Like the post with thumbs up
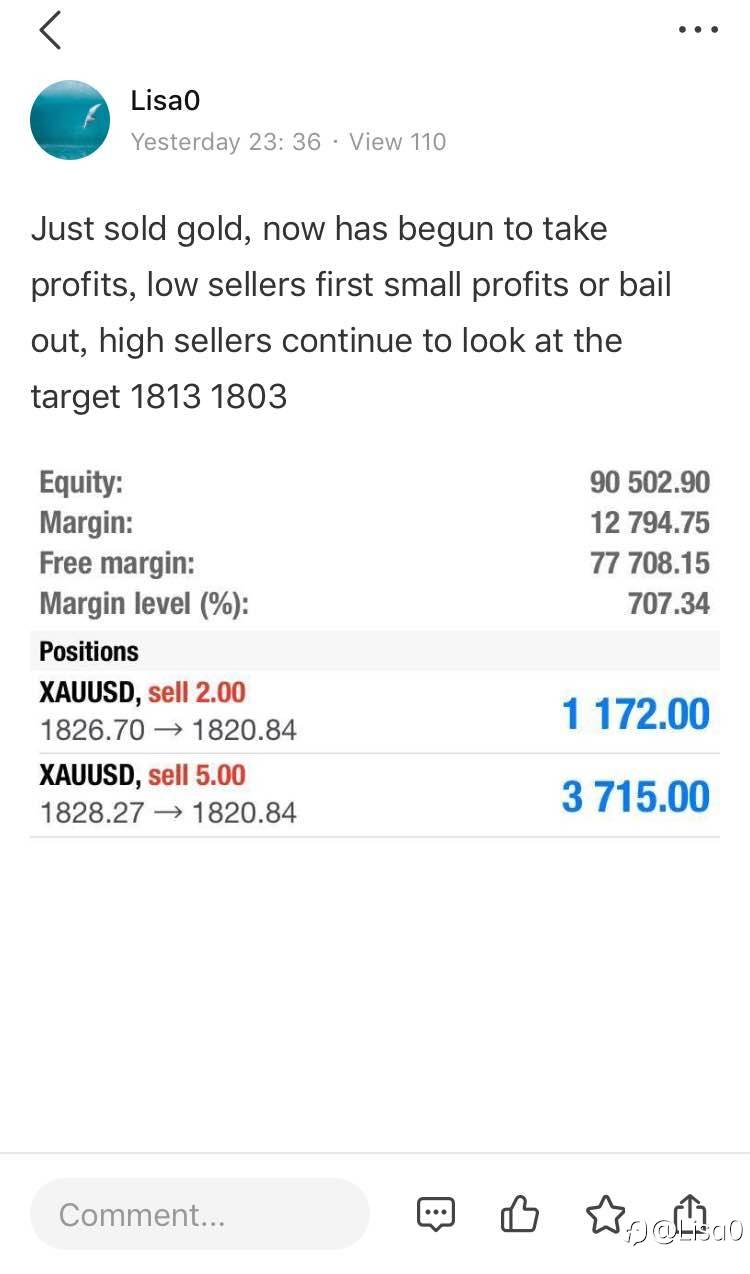This screenshot has width=750, height=1274. coord(519,1214)
